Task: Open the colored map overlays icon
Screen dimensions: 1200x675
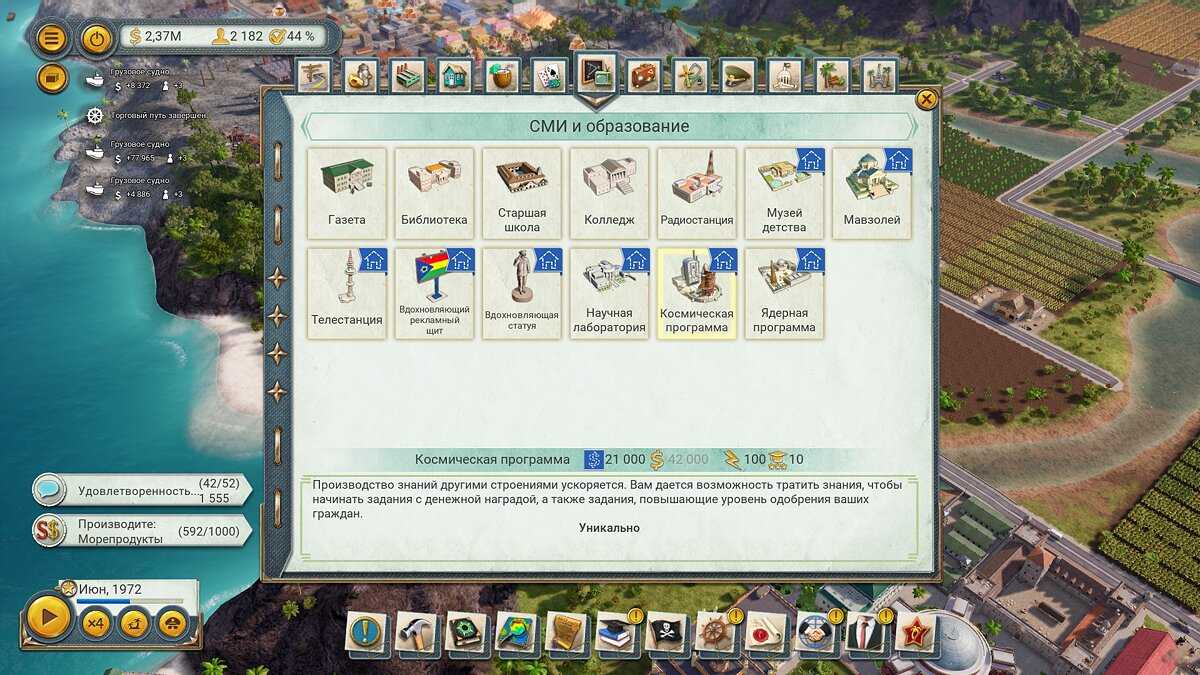Action: point(517,633)
